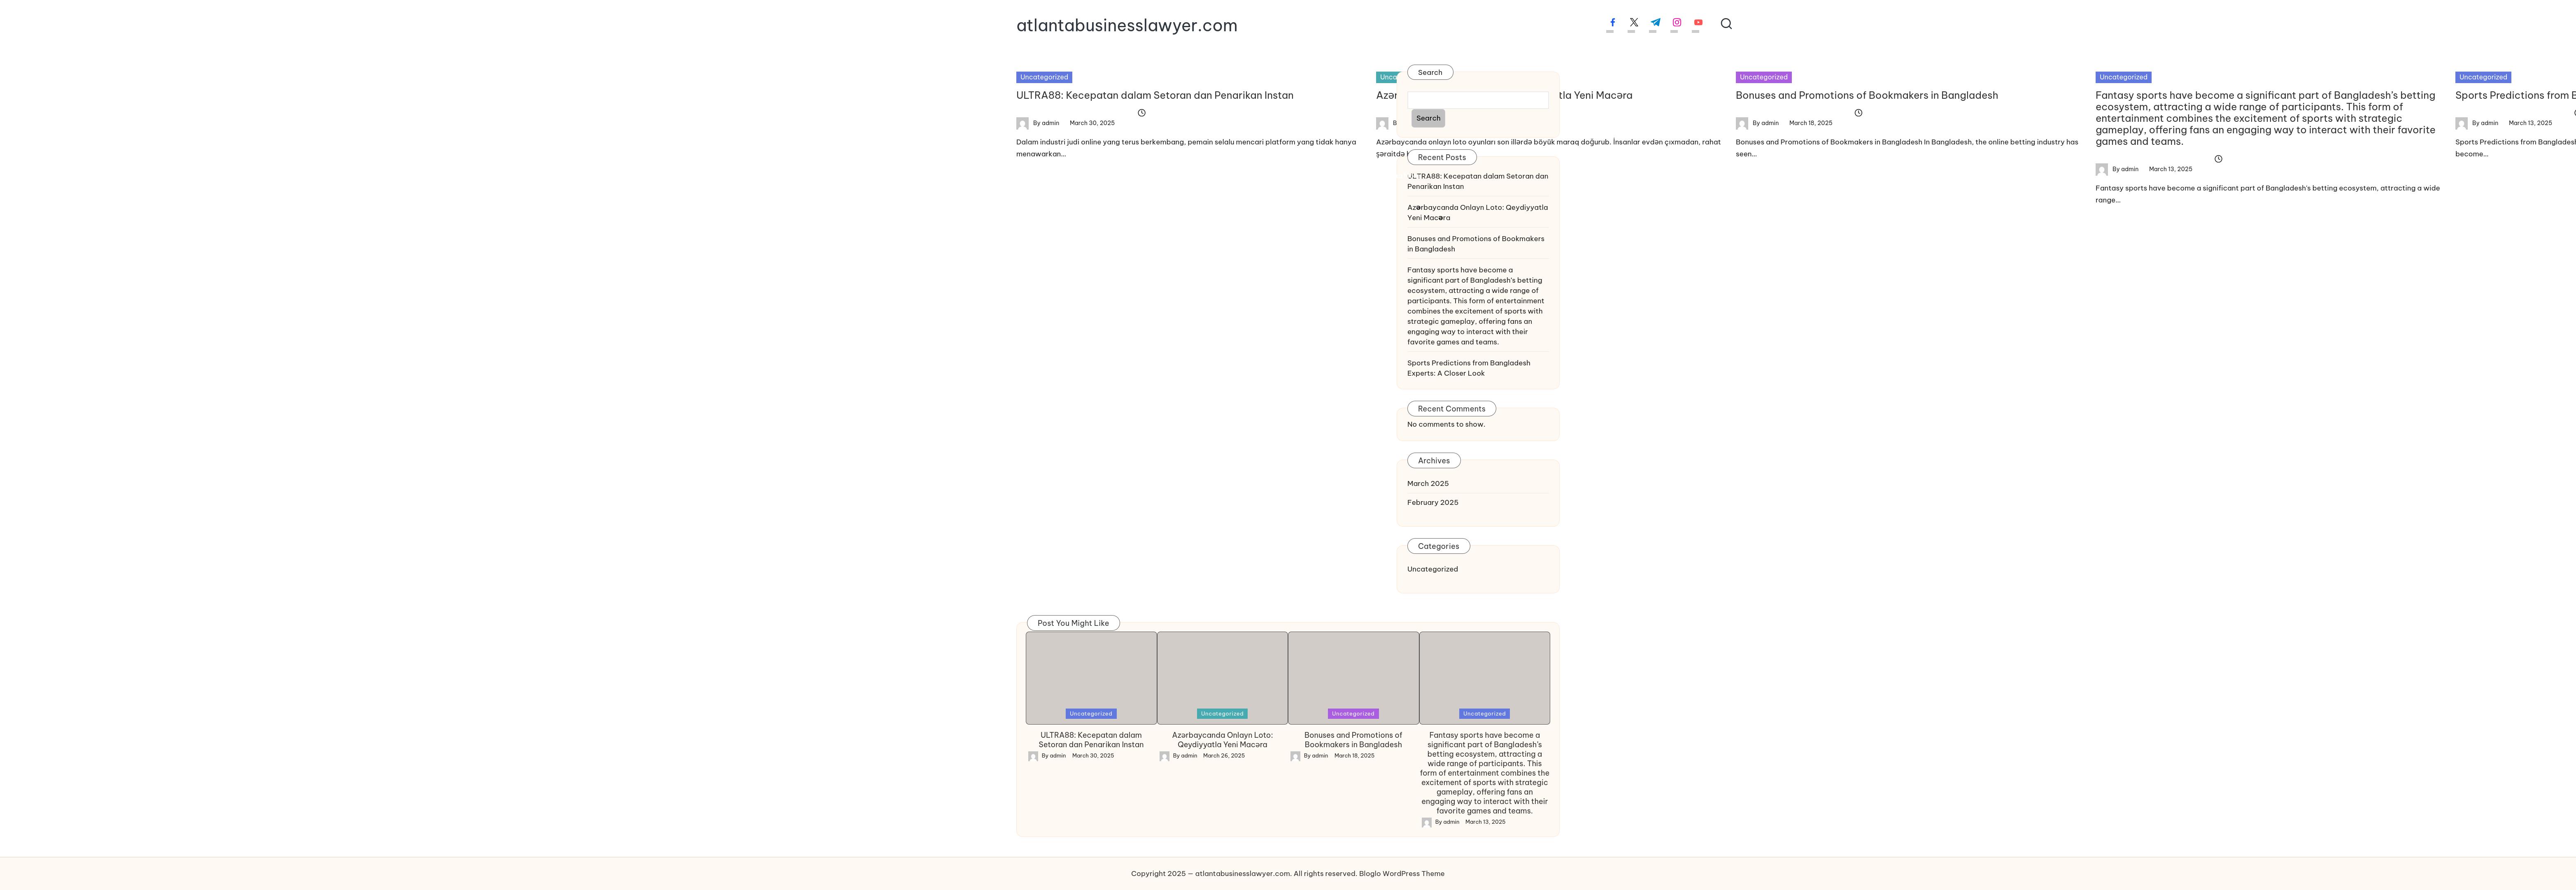Viewport: 2576px width, 890px height.
Task: Click admin avatar beside March 18, 2025 in Post You Might Like
Action: coord(1295,757)
